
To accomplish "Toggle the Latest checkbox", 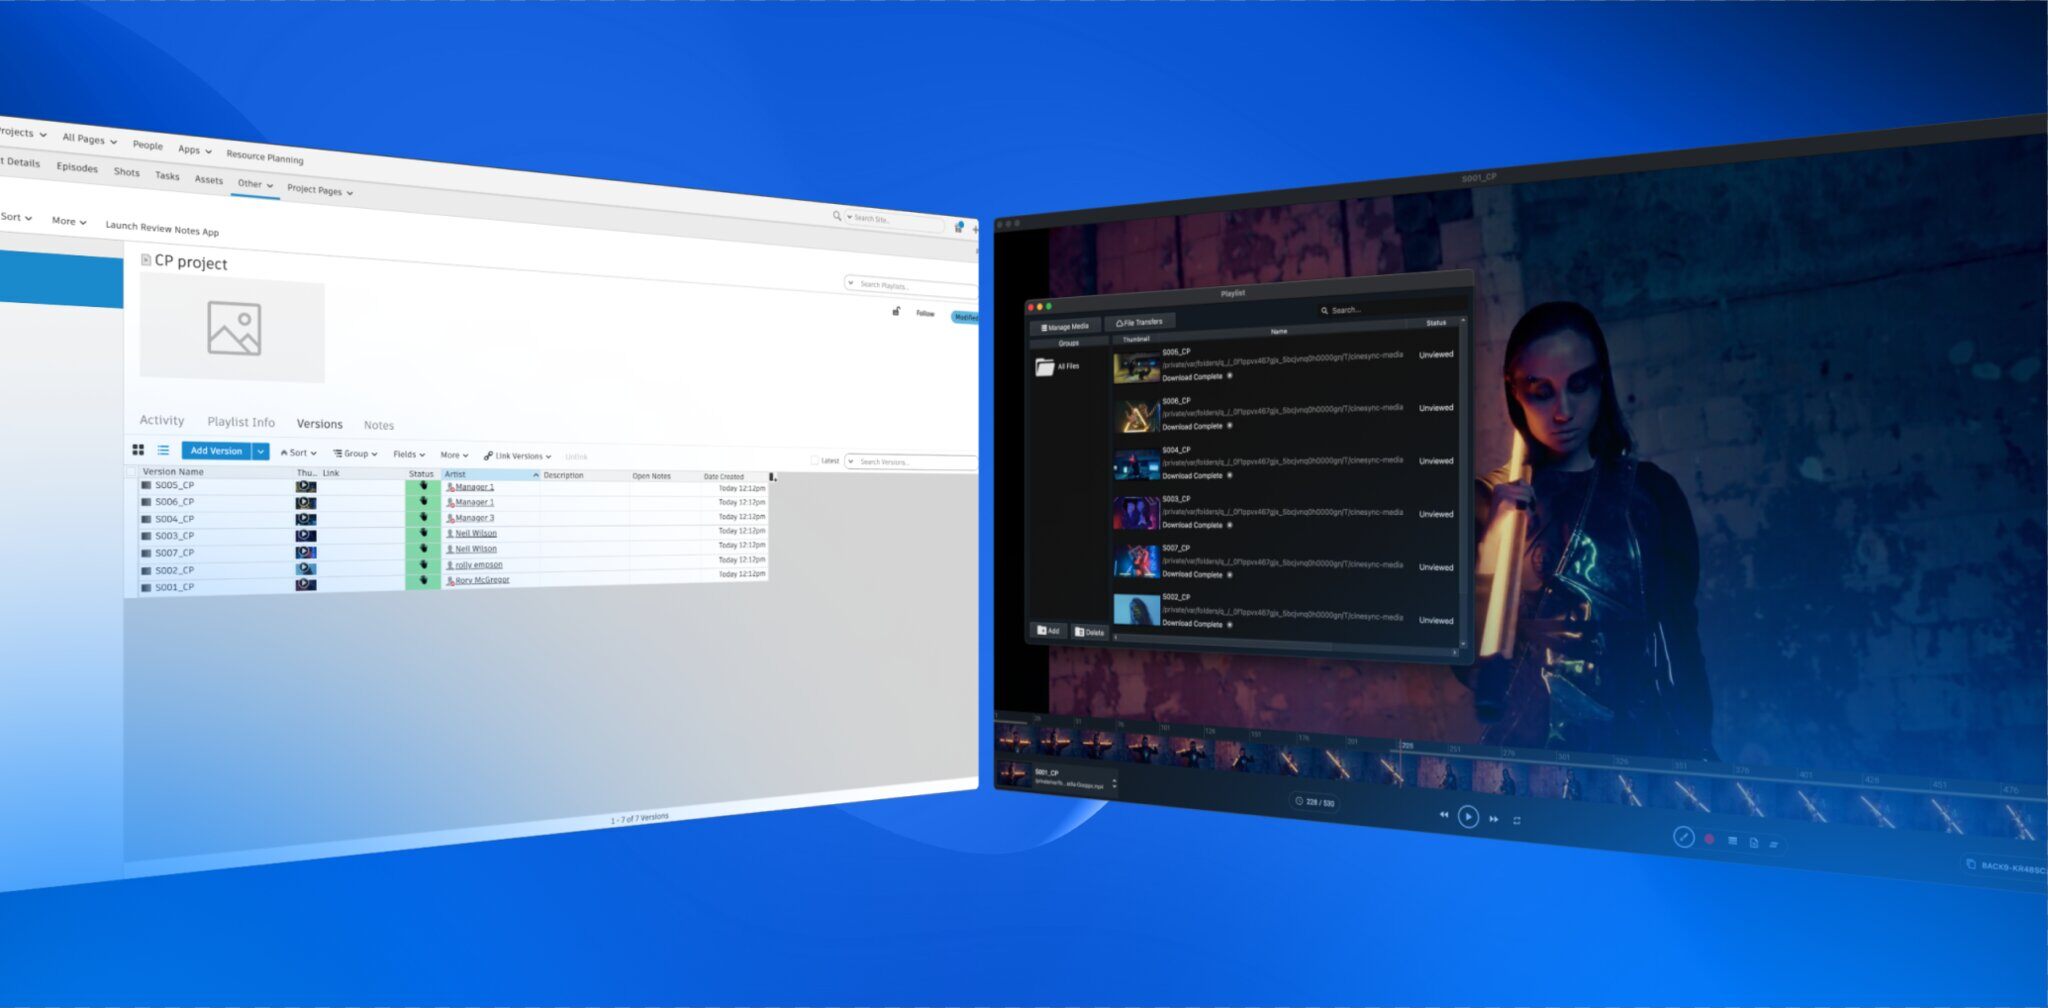I will (x=814, y=461).
